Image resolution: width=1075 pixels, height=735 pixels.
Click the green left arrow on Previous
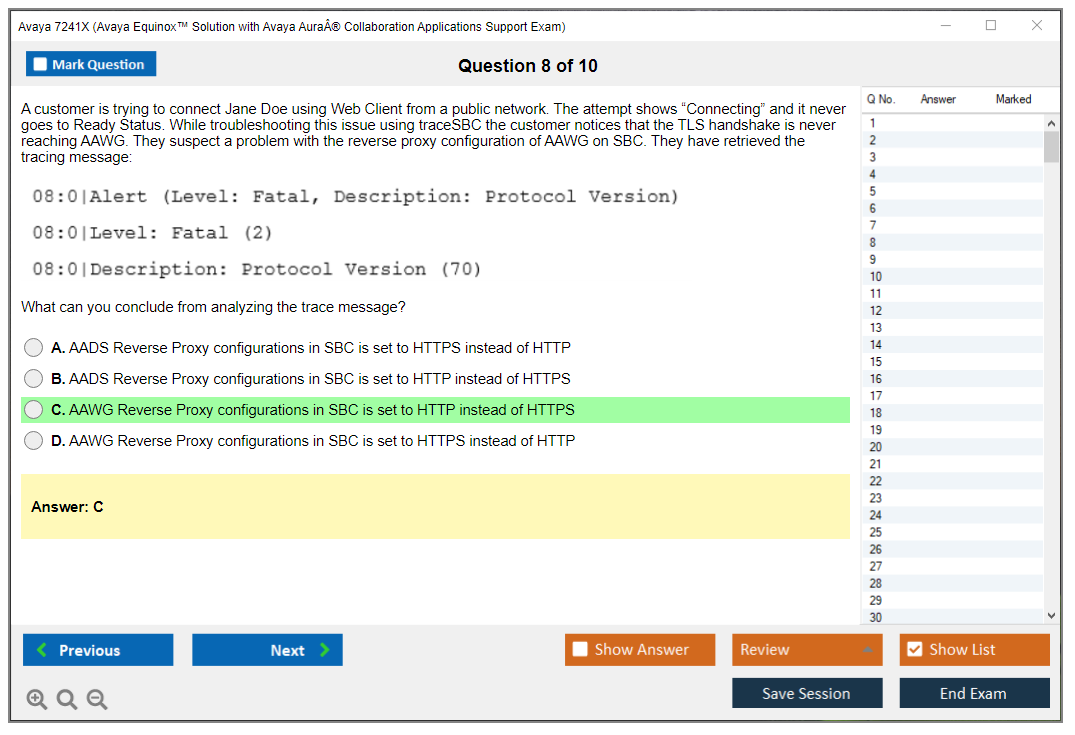[42, 650]
